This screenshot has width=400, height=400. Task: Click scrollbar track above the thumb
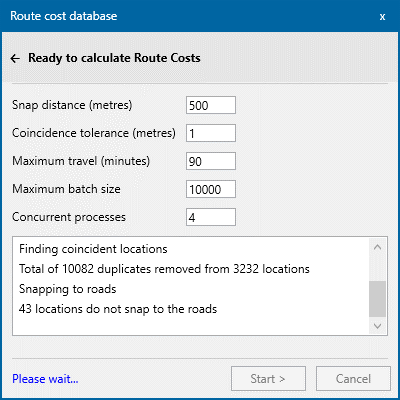click(x=378, y=268)
